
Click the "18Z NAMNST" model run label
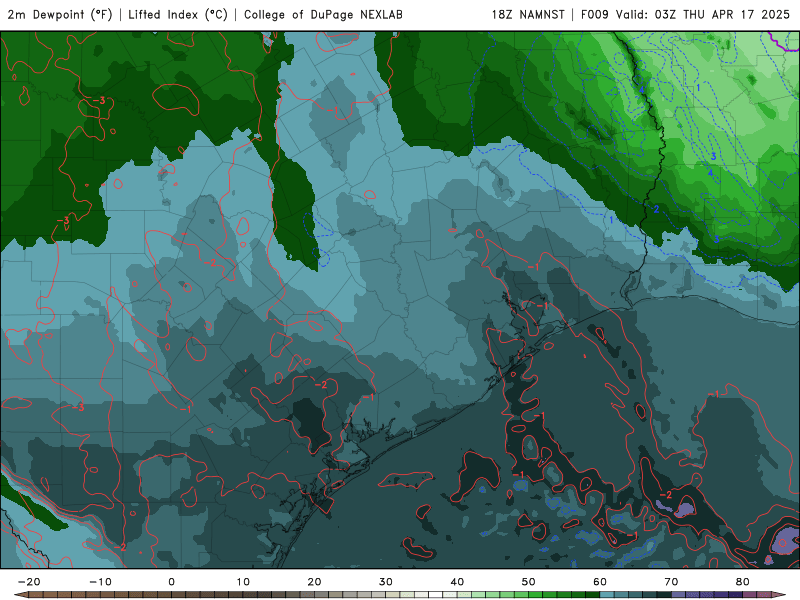(528, 14)
